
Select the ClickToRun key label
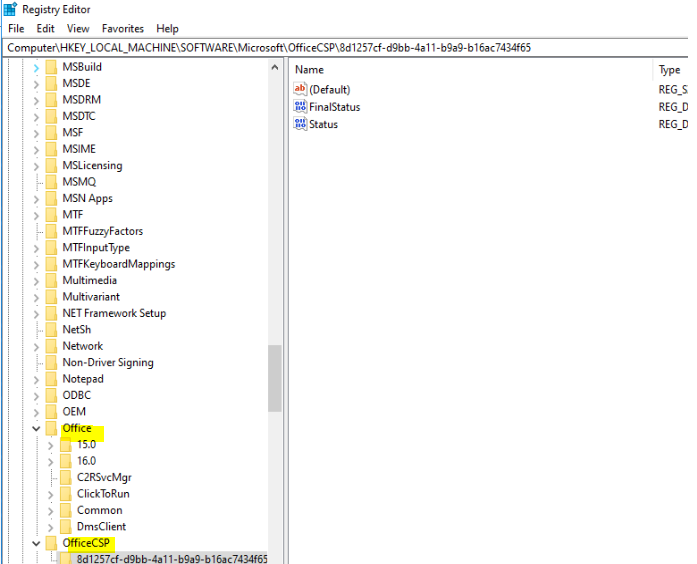103,494
